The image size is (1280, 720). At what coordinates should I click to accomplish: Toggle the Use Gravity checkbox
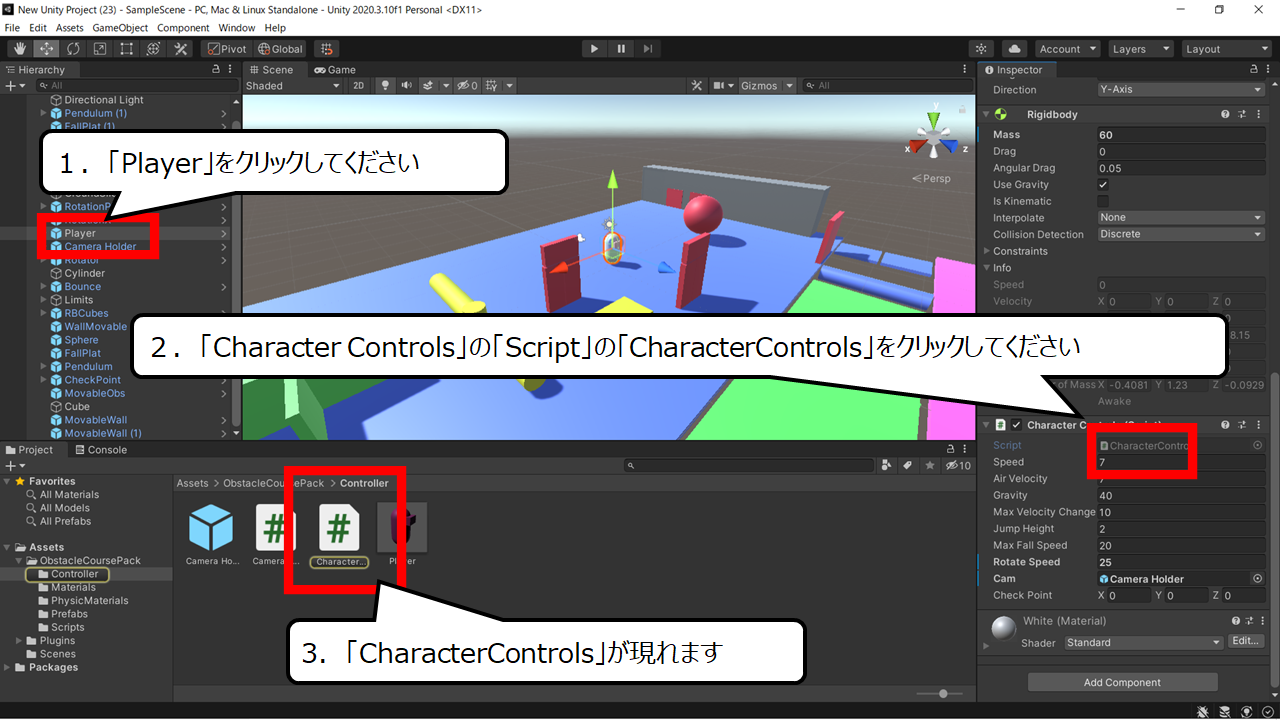(x=1103, y=185)
